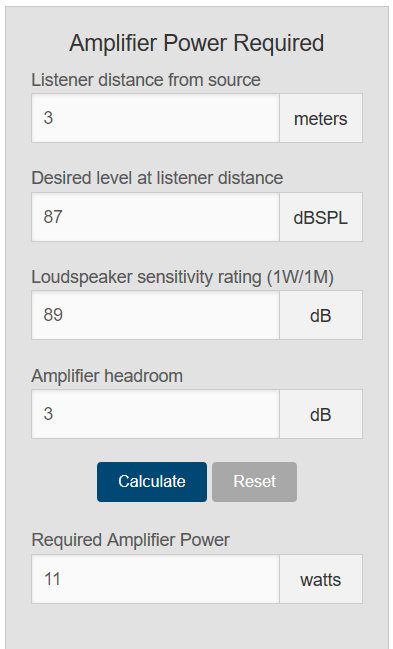Viewport: 393px width, 649px height.
Task: Click the Listener distance from source label
Action: tap(146, 79)
